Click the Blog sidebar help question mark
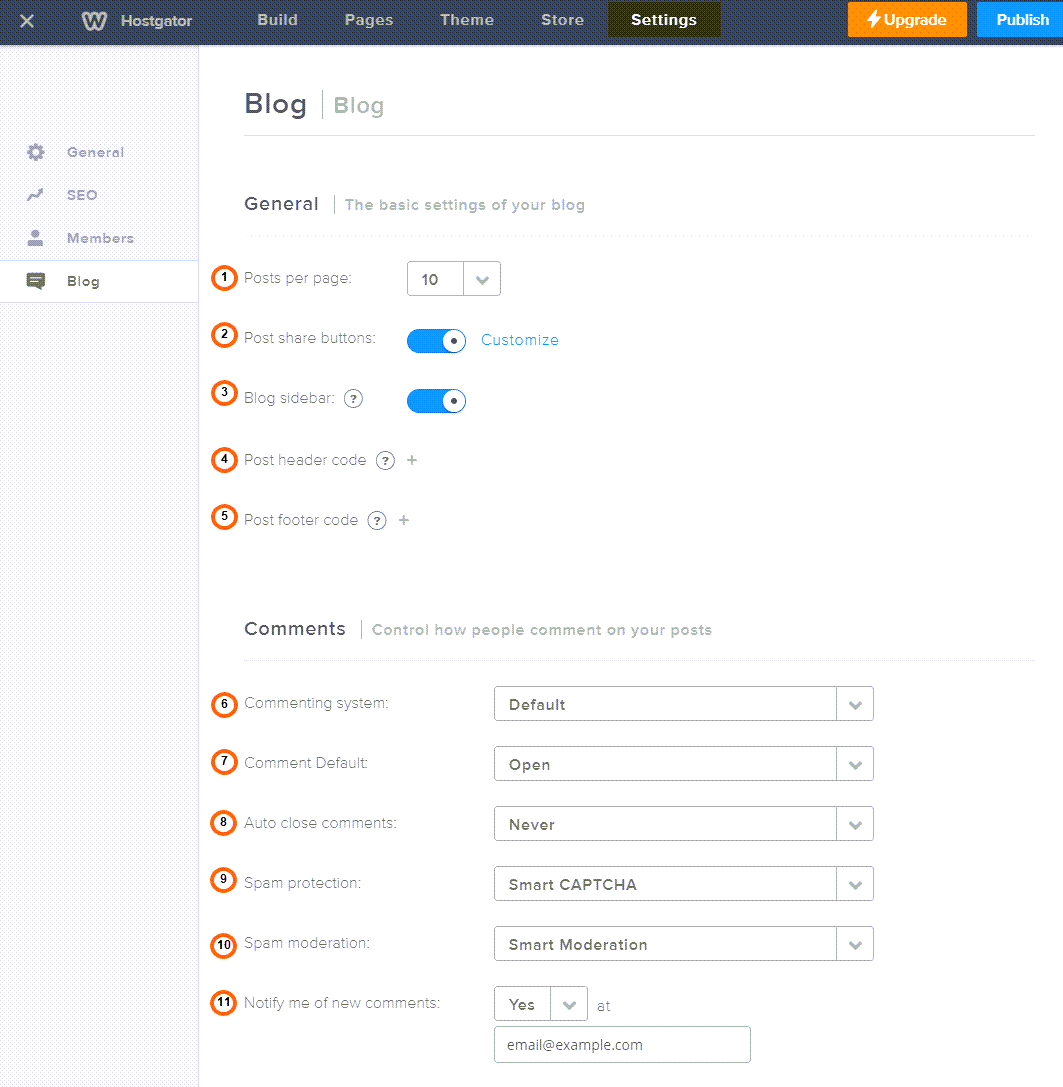 [x=353, y=398]
